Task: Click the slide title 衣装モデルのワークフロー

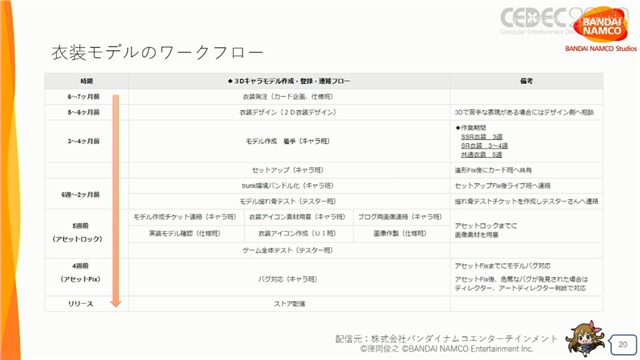Action: coord(157,53)
